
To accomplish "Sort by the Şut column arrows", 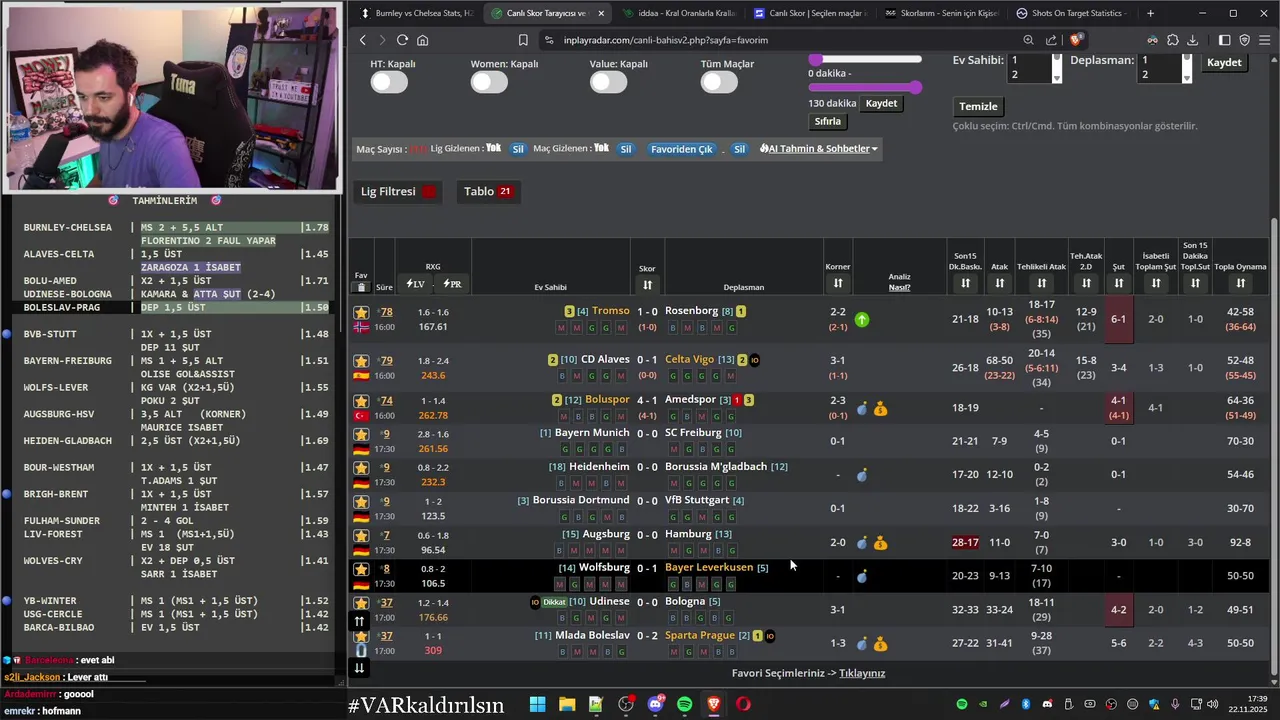I will (x=1119, y=284).
